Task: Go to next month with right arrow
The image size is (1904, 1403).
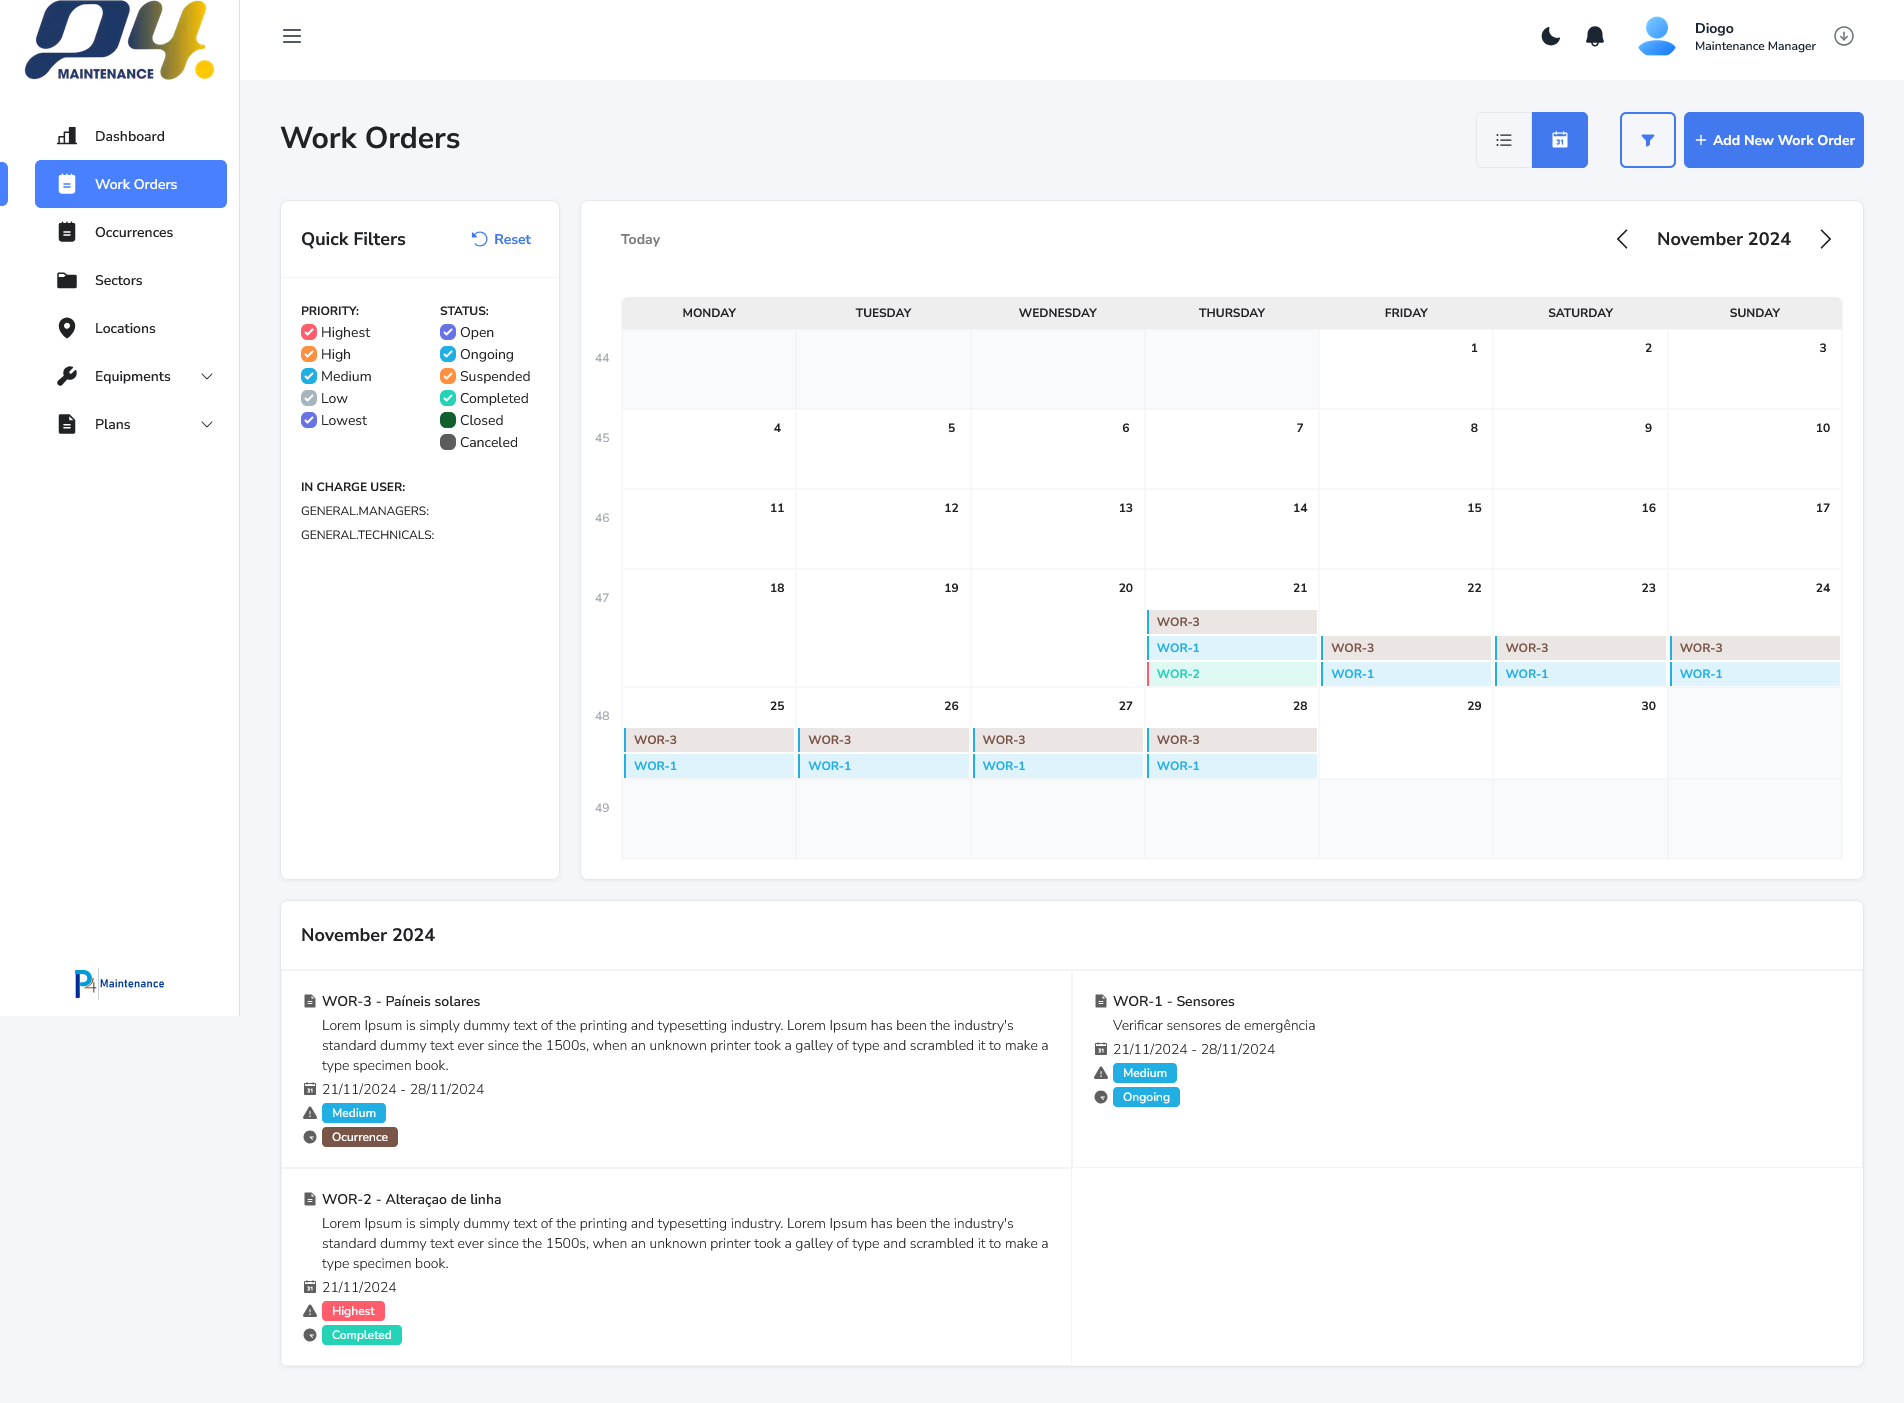Action: coord(1826,239)
